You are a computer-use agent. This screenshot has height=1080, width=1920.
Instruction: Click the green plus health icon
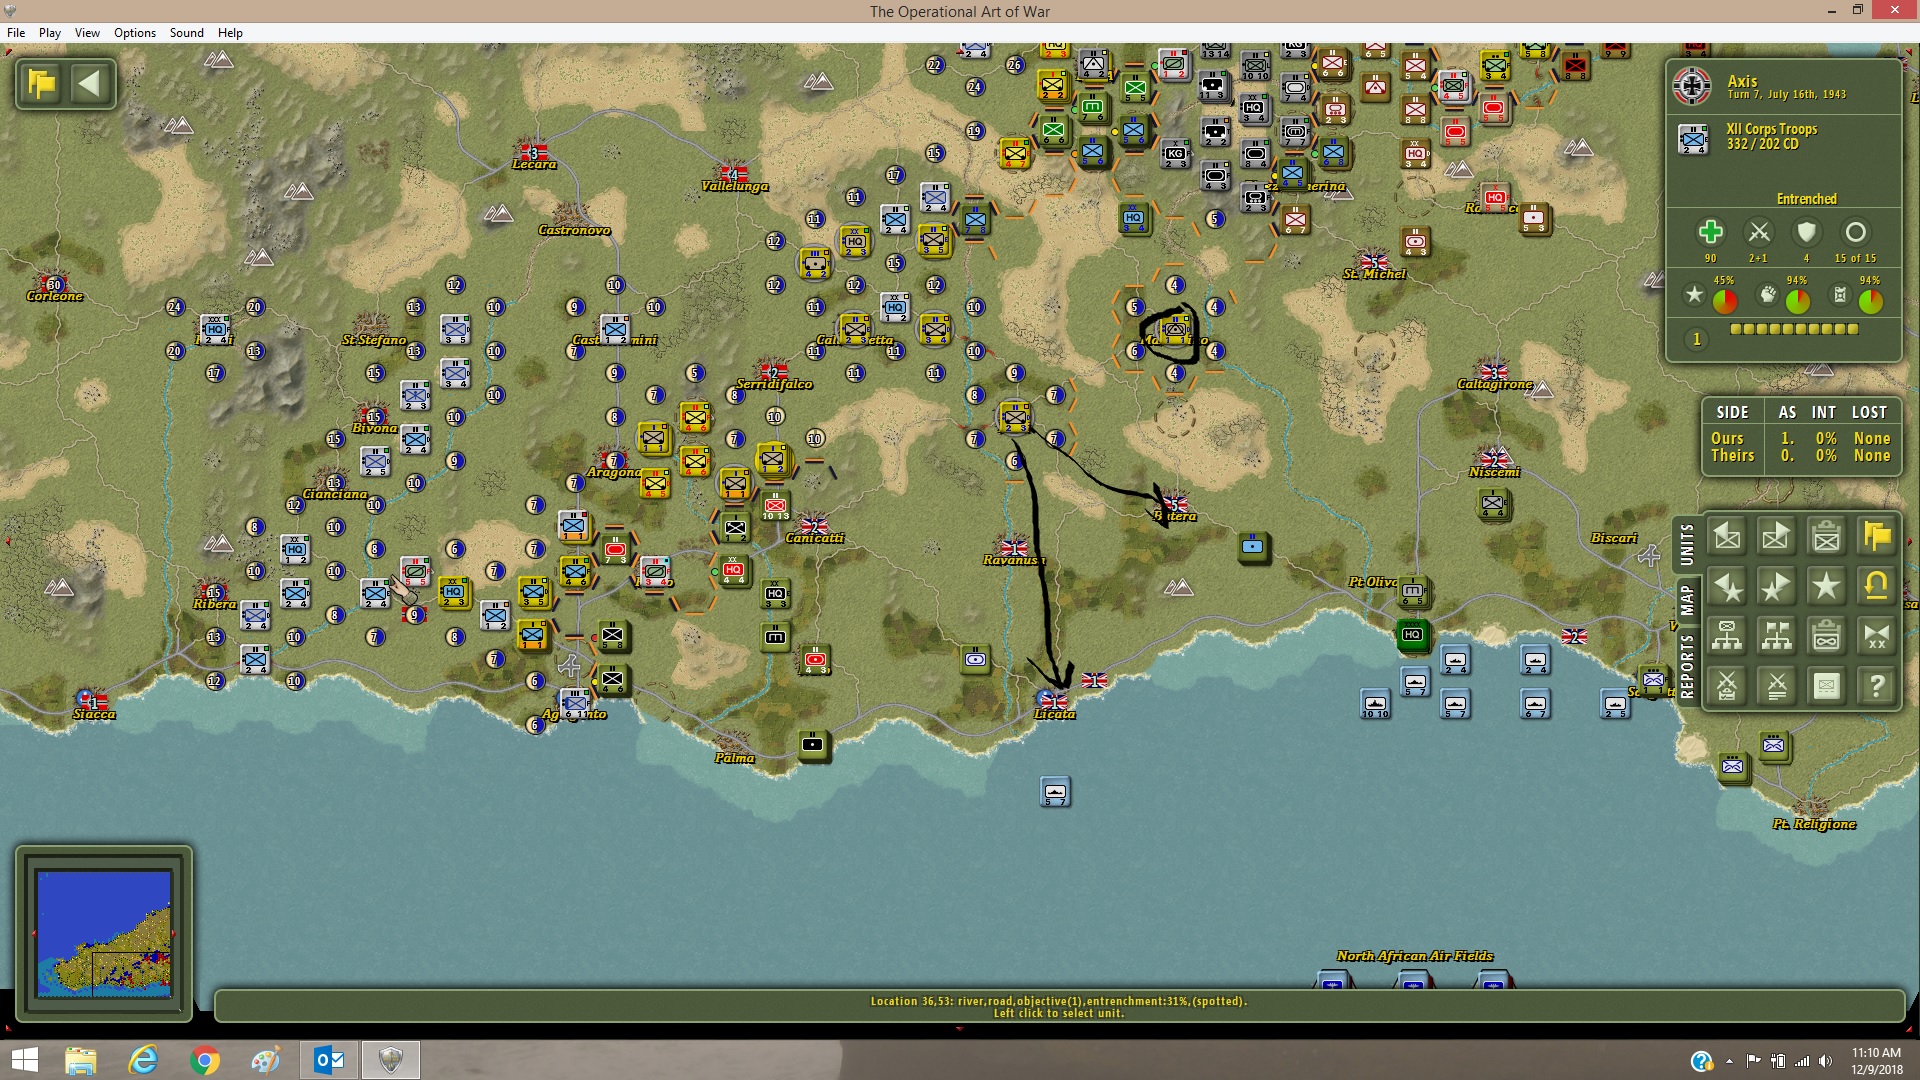pyautogui.click(x=1710, y=233)
